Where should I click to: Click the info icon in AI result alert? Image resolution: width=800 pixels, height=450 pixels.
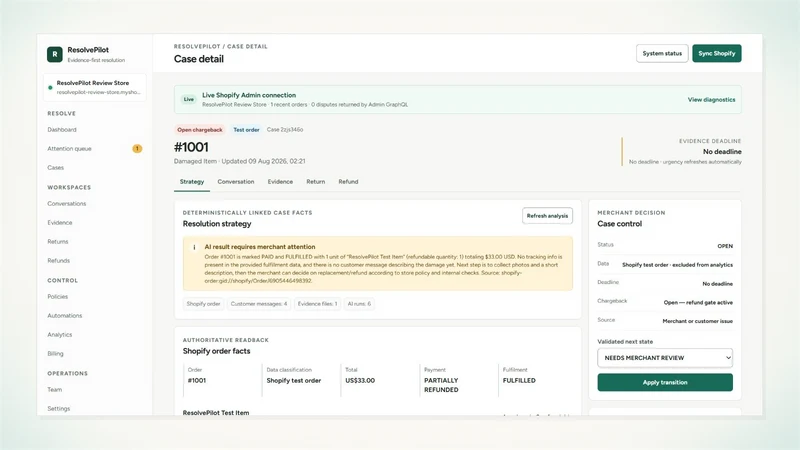click(x=194, y=247)
